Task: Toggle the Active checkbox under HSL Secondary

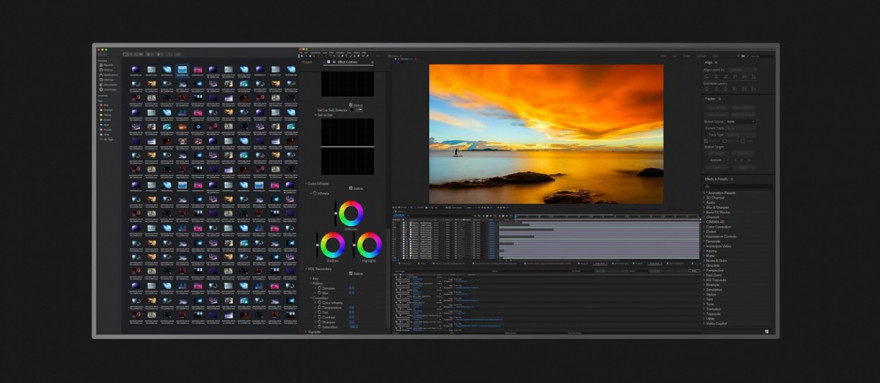Action: [351, 273]
